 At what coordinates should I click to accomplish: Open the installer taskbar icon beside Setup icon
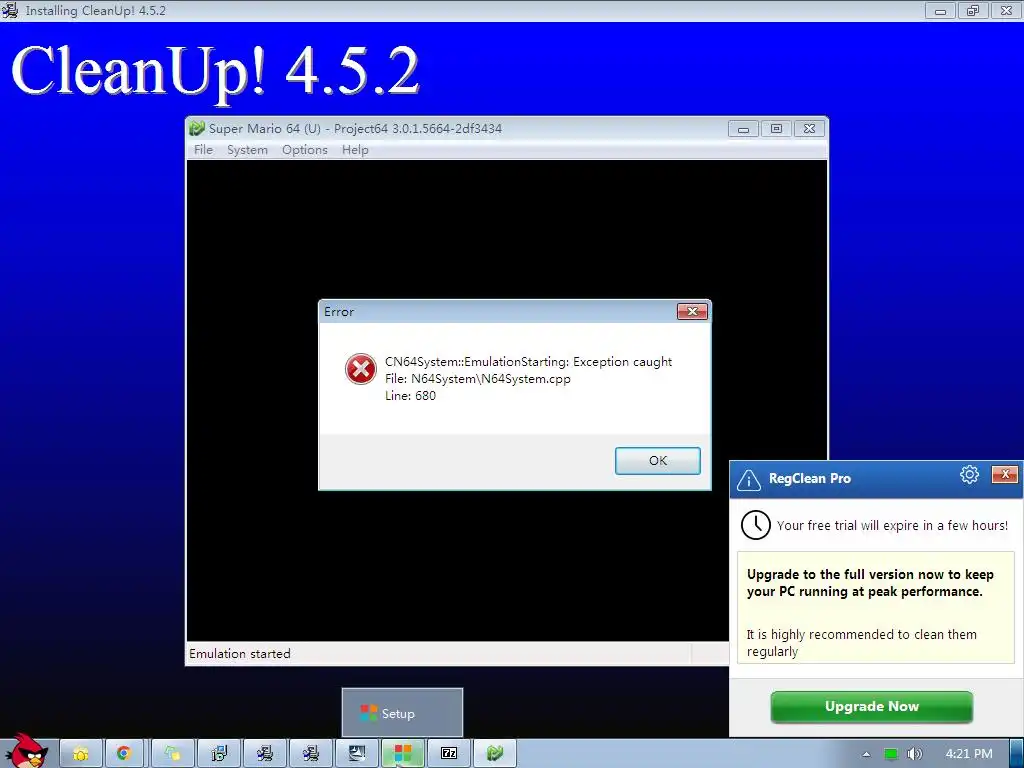357,754
